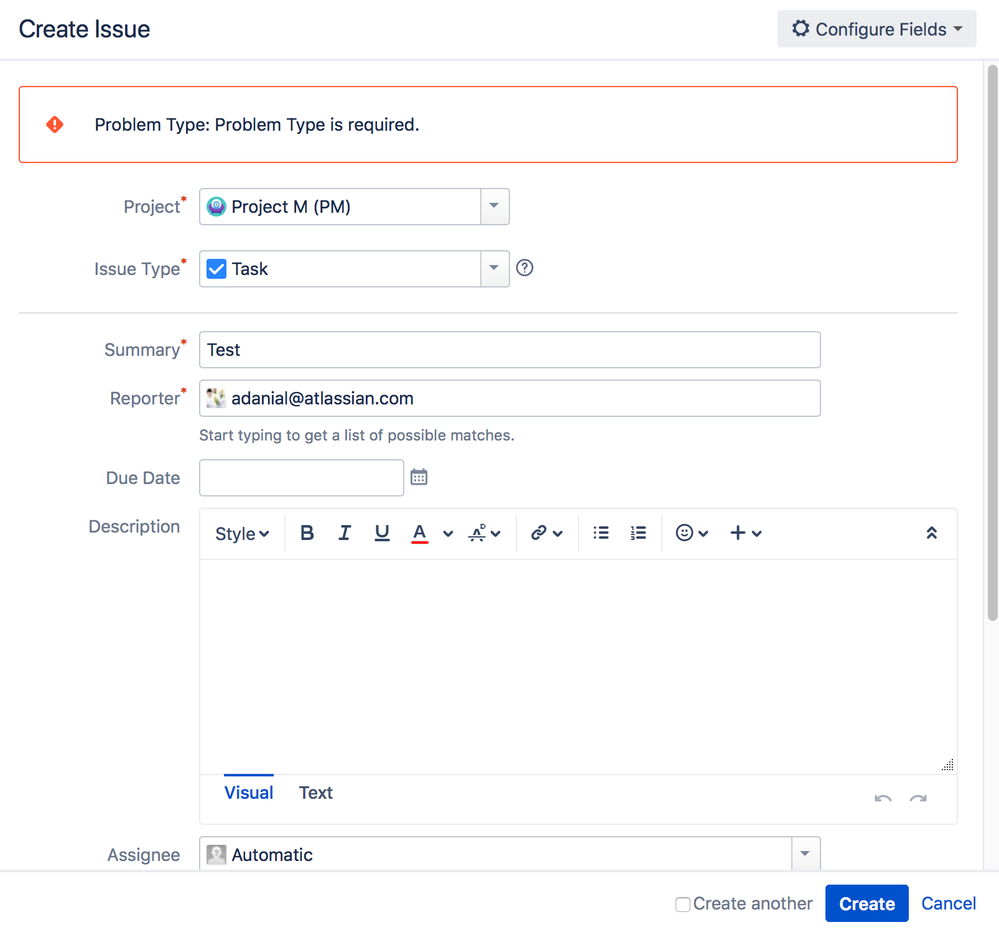This screenshot has width=999, height=932.
Task: Click into the Reporter field
Action: click(510, 398)
